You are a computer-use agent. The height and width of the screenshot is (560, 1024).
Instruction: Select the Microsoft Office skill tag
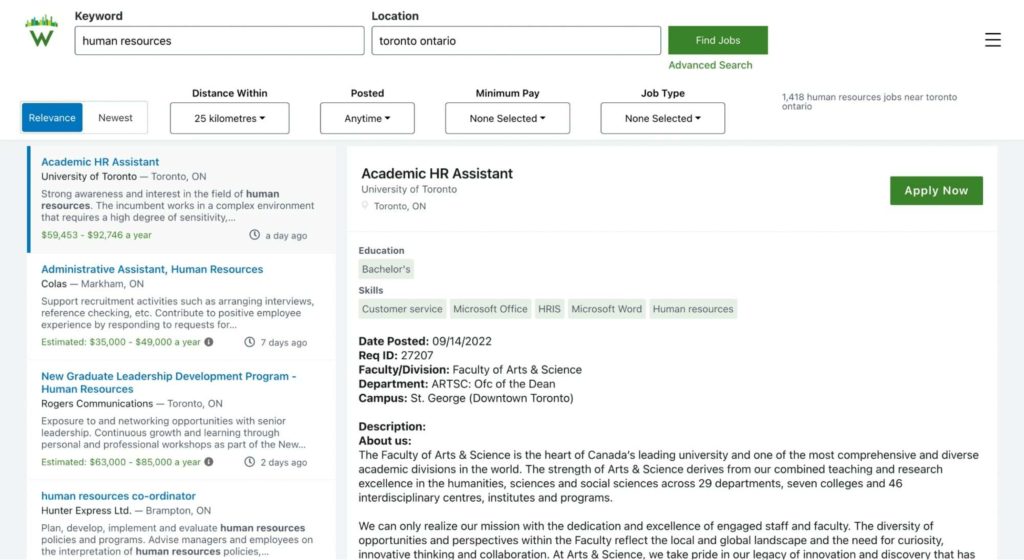490,309
